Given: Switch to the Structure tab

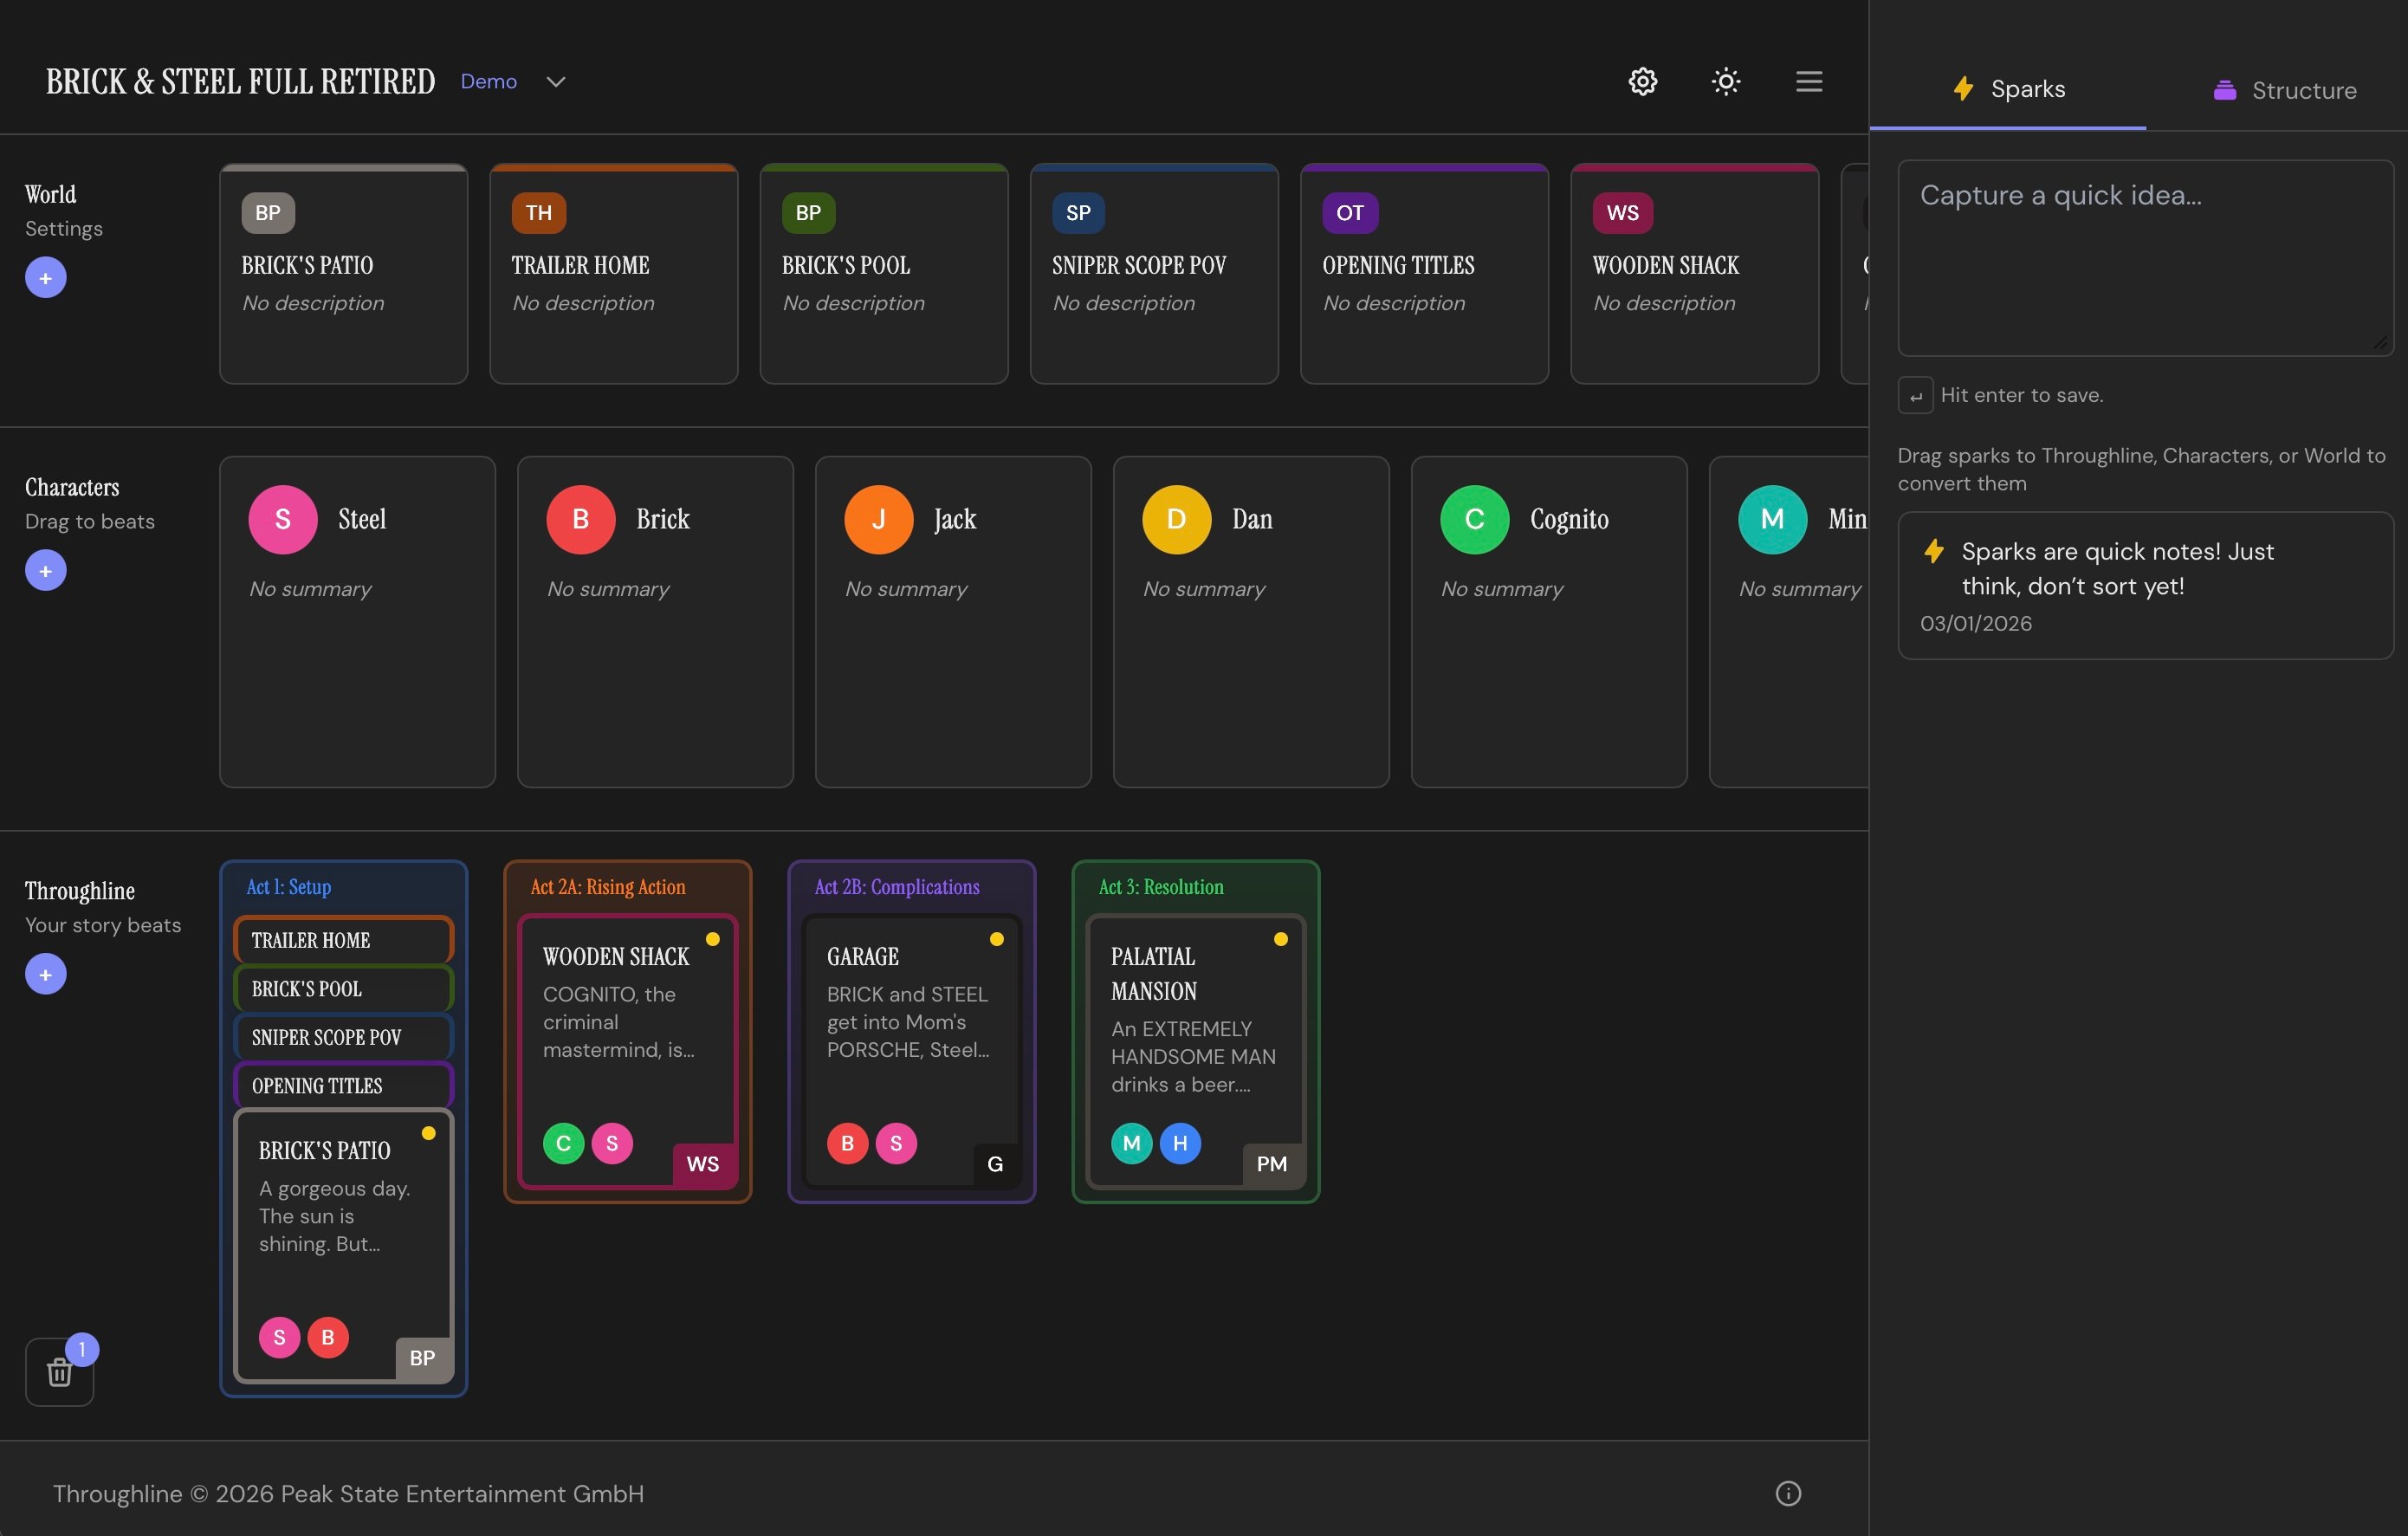Looking at the screenshot, I should (x=2284, y=90).
